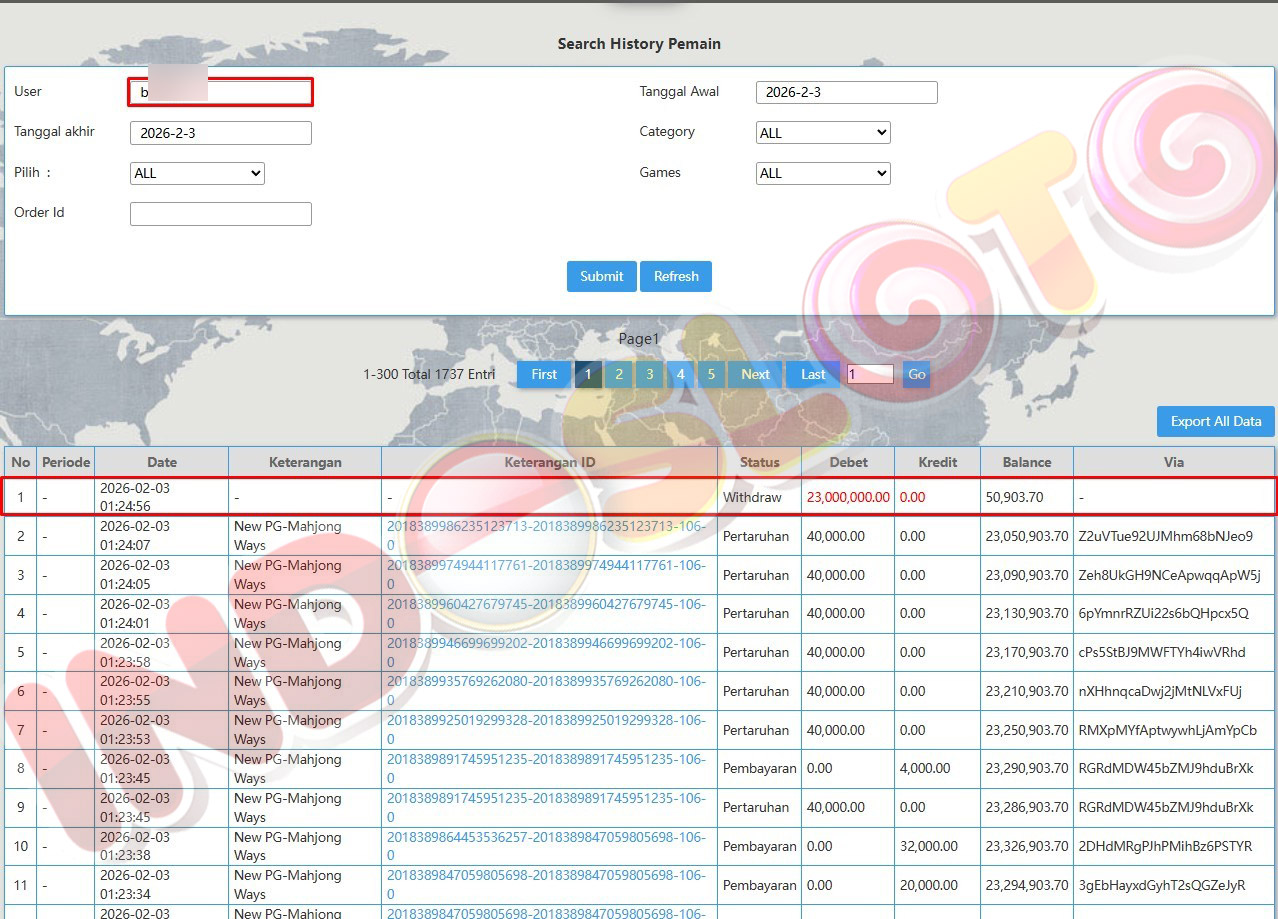1278x919 pixels.
Task: Open page 5 of results
Action: [x=711, y=374]
